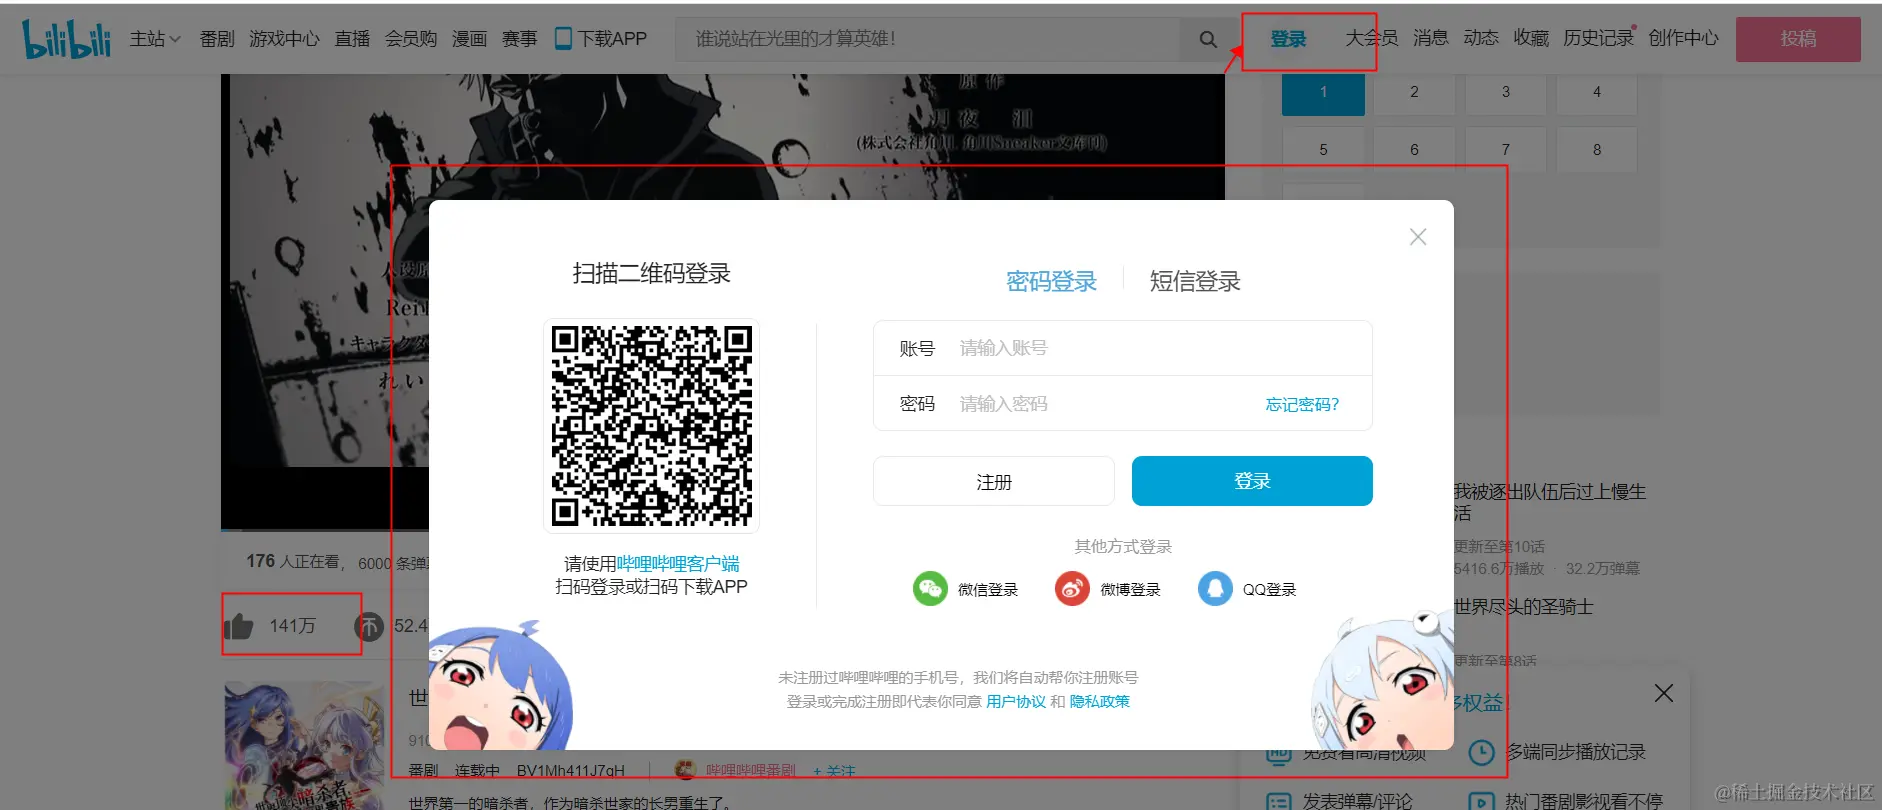
Task: Click the 投稿 button
Action: point(1798,39)
